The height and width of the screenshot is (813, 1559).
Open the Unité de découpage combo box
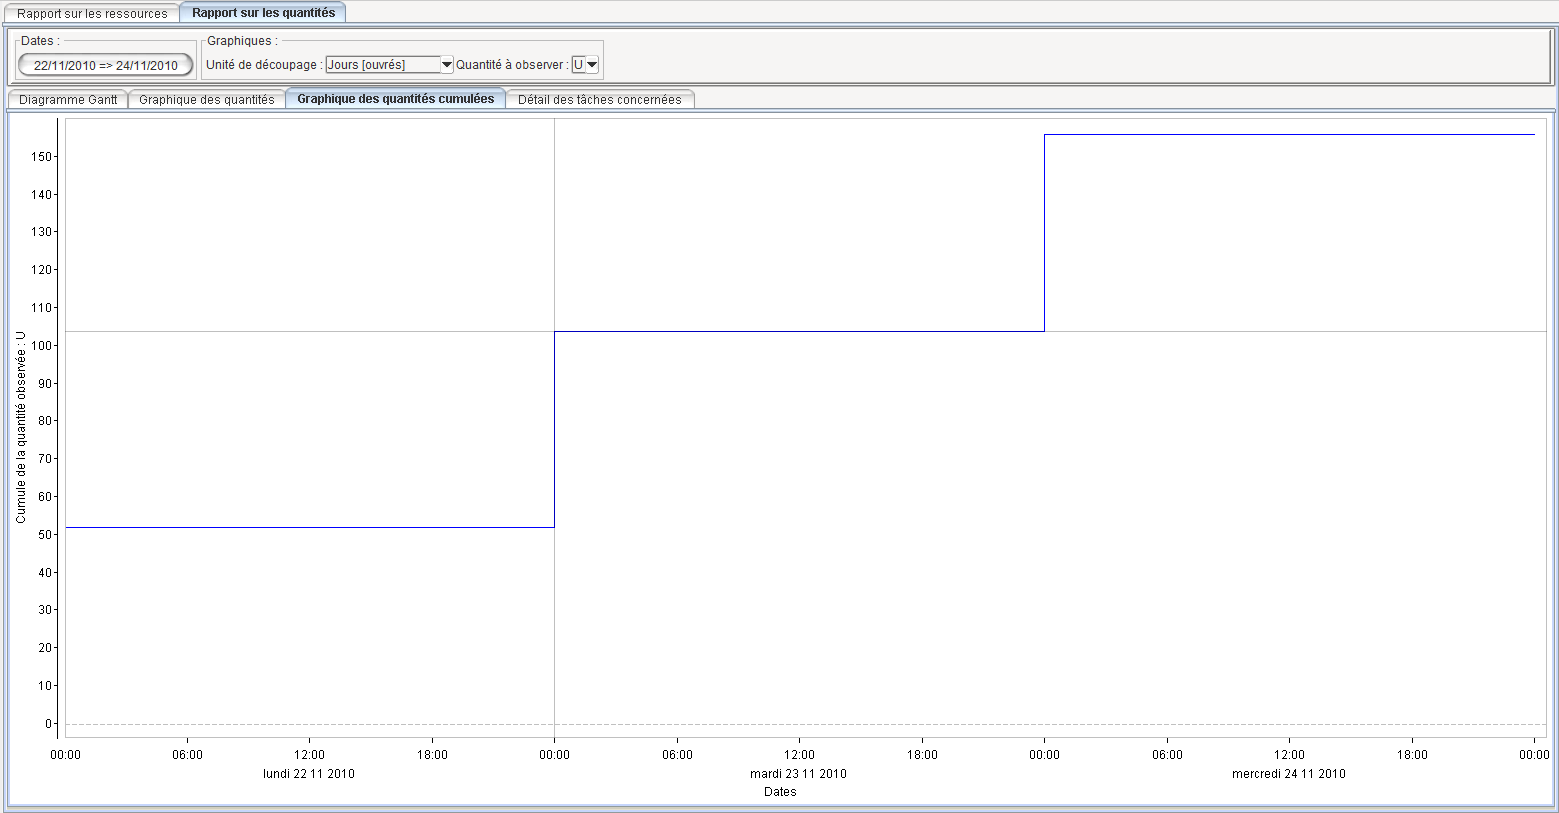383,65
